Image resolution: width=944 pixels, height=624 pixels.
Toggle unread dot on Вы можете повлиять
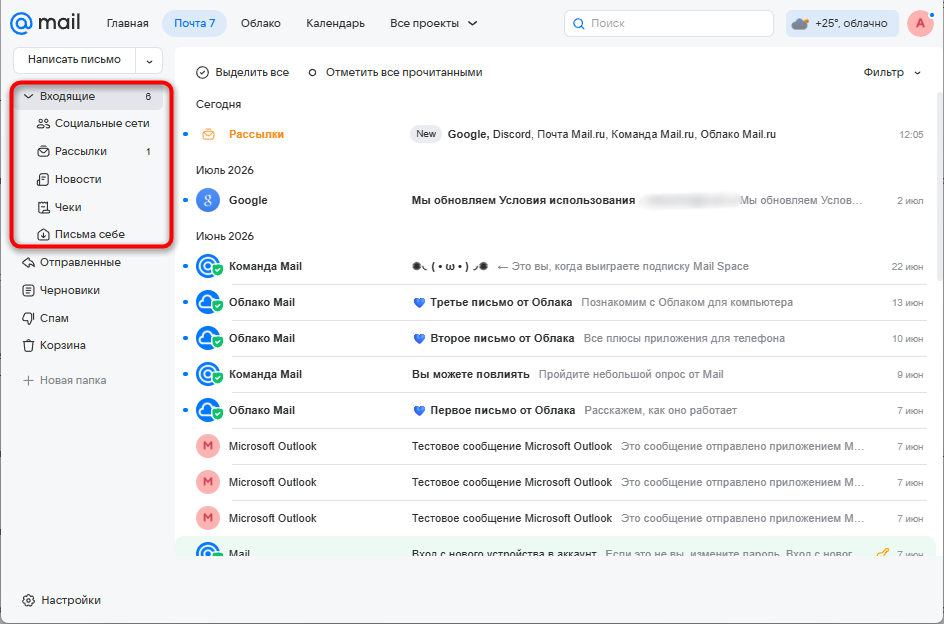point(185,375)
